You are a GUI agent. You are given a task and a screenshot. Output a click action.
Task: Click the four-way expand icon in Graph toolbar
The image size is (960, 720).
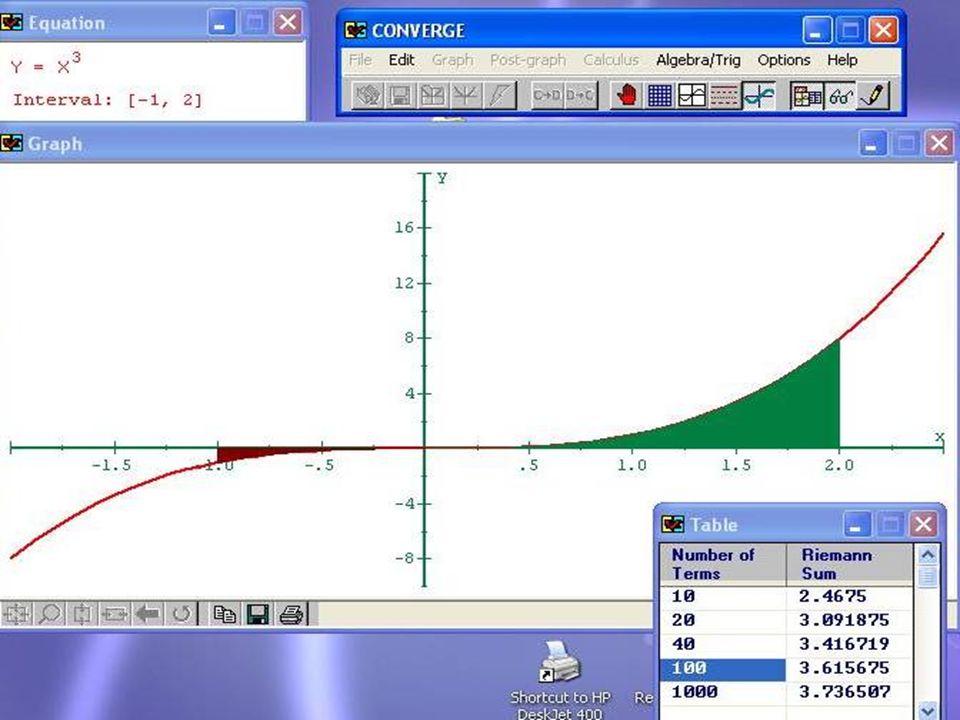point(17,613)
